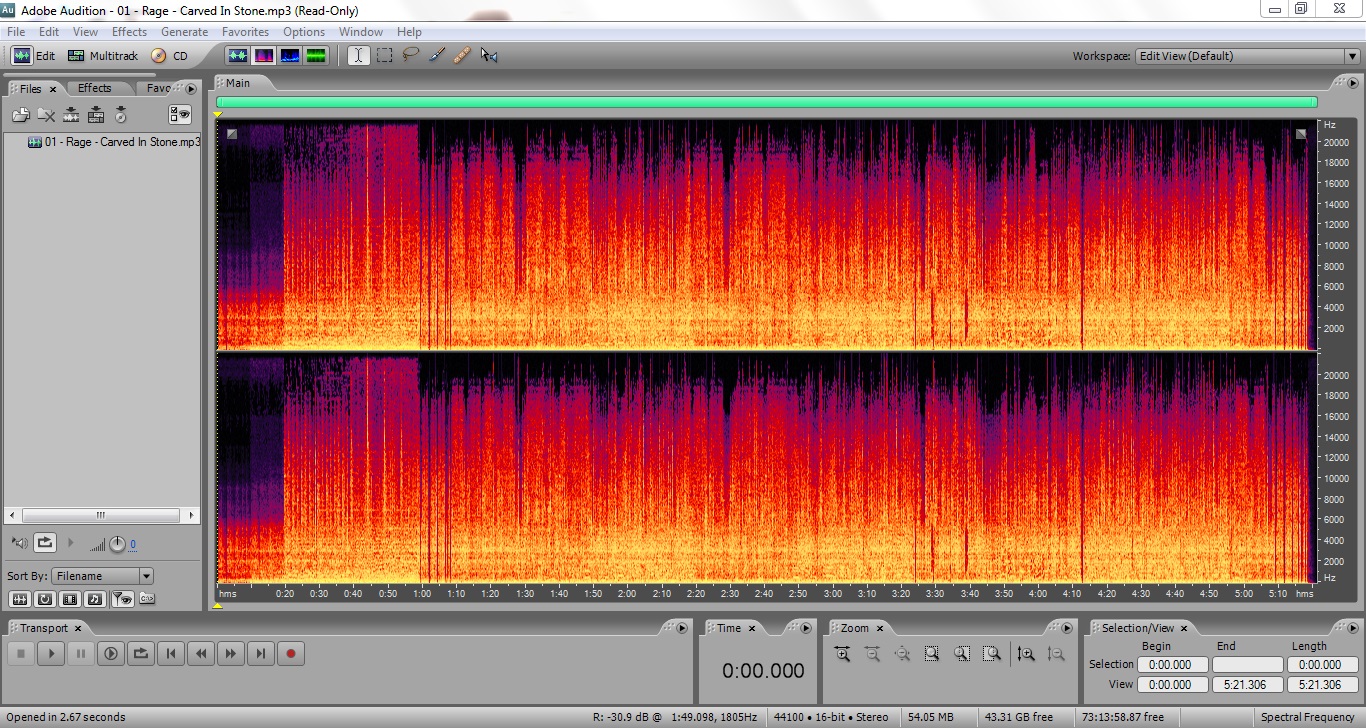Screen dimensions: 1366x728
Task: Toggle loop play in Files panel
Action: pos(45,543)
